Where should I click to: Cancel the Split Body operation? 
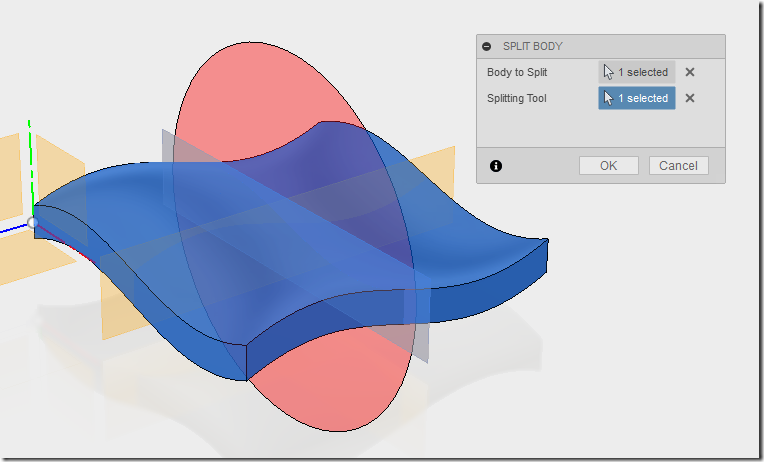point(678,166)
